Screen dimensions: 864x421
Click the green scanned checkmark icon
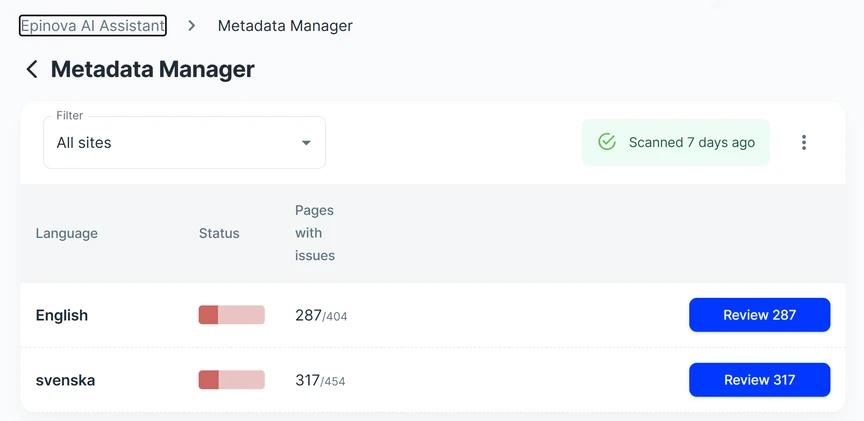607,142
